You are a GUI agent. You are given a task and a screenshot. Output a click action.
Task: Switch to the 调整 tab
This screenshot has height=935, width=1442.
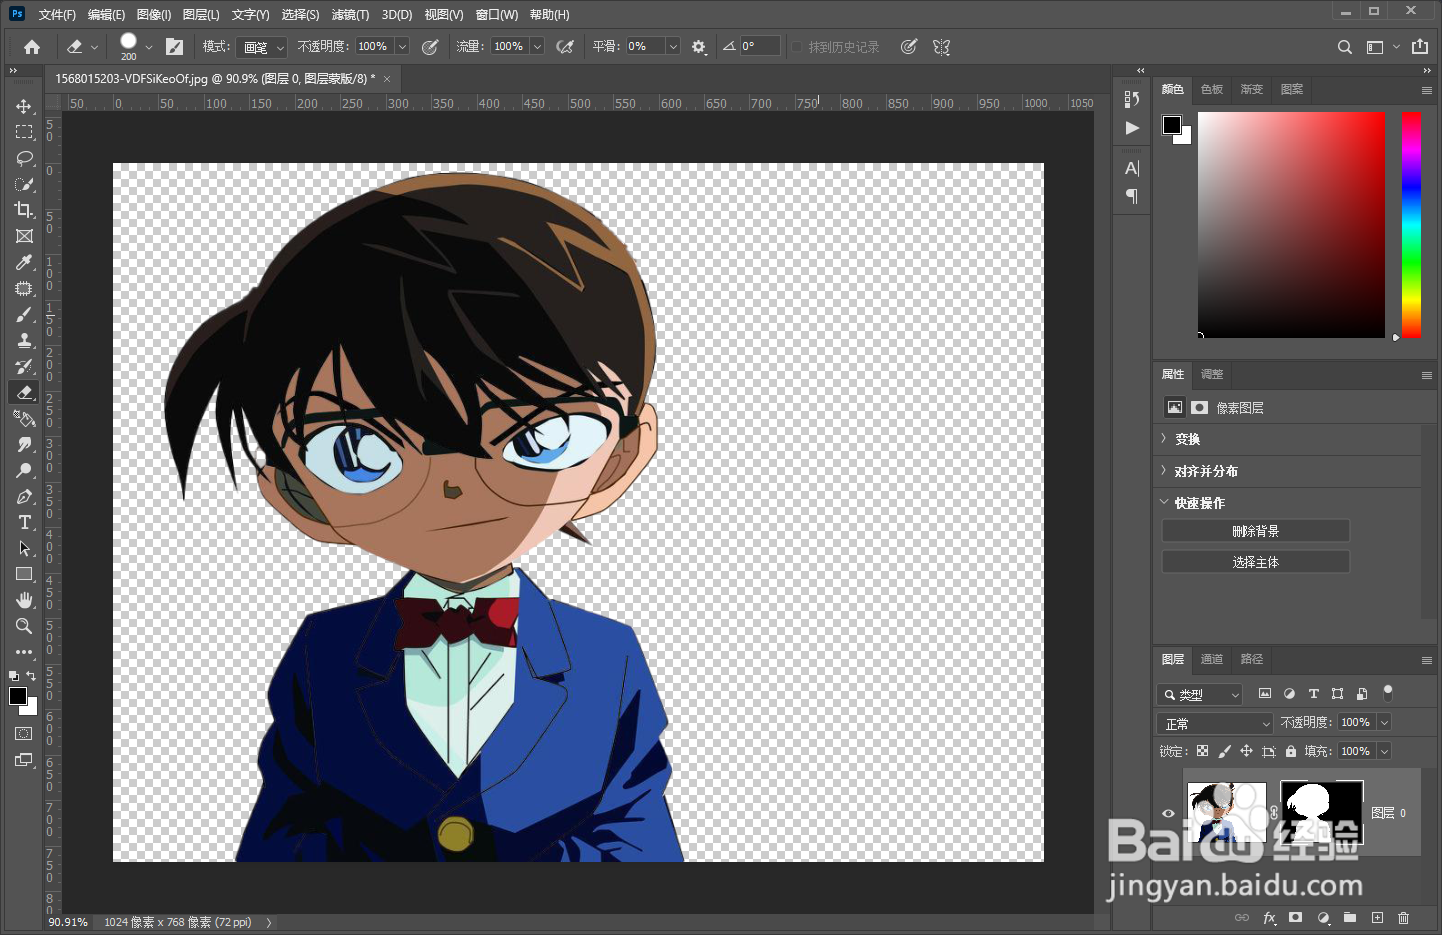point(1212,374)
